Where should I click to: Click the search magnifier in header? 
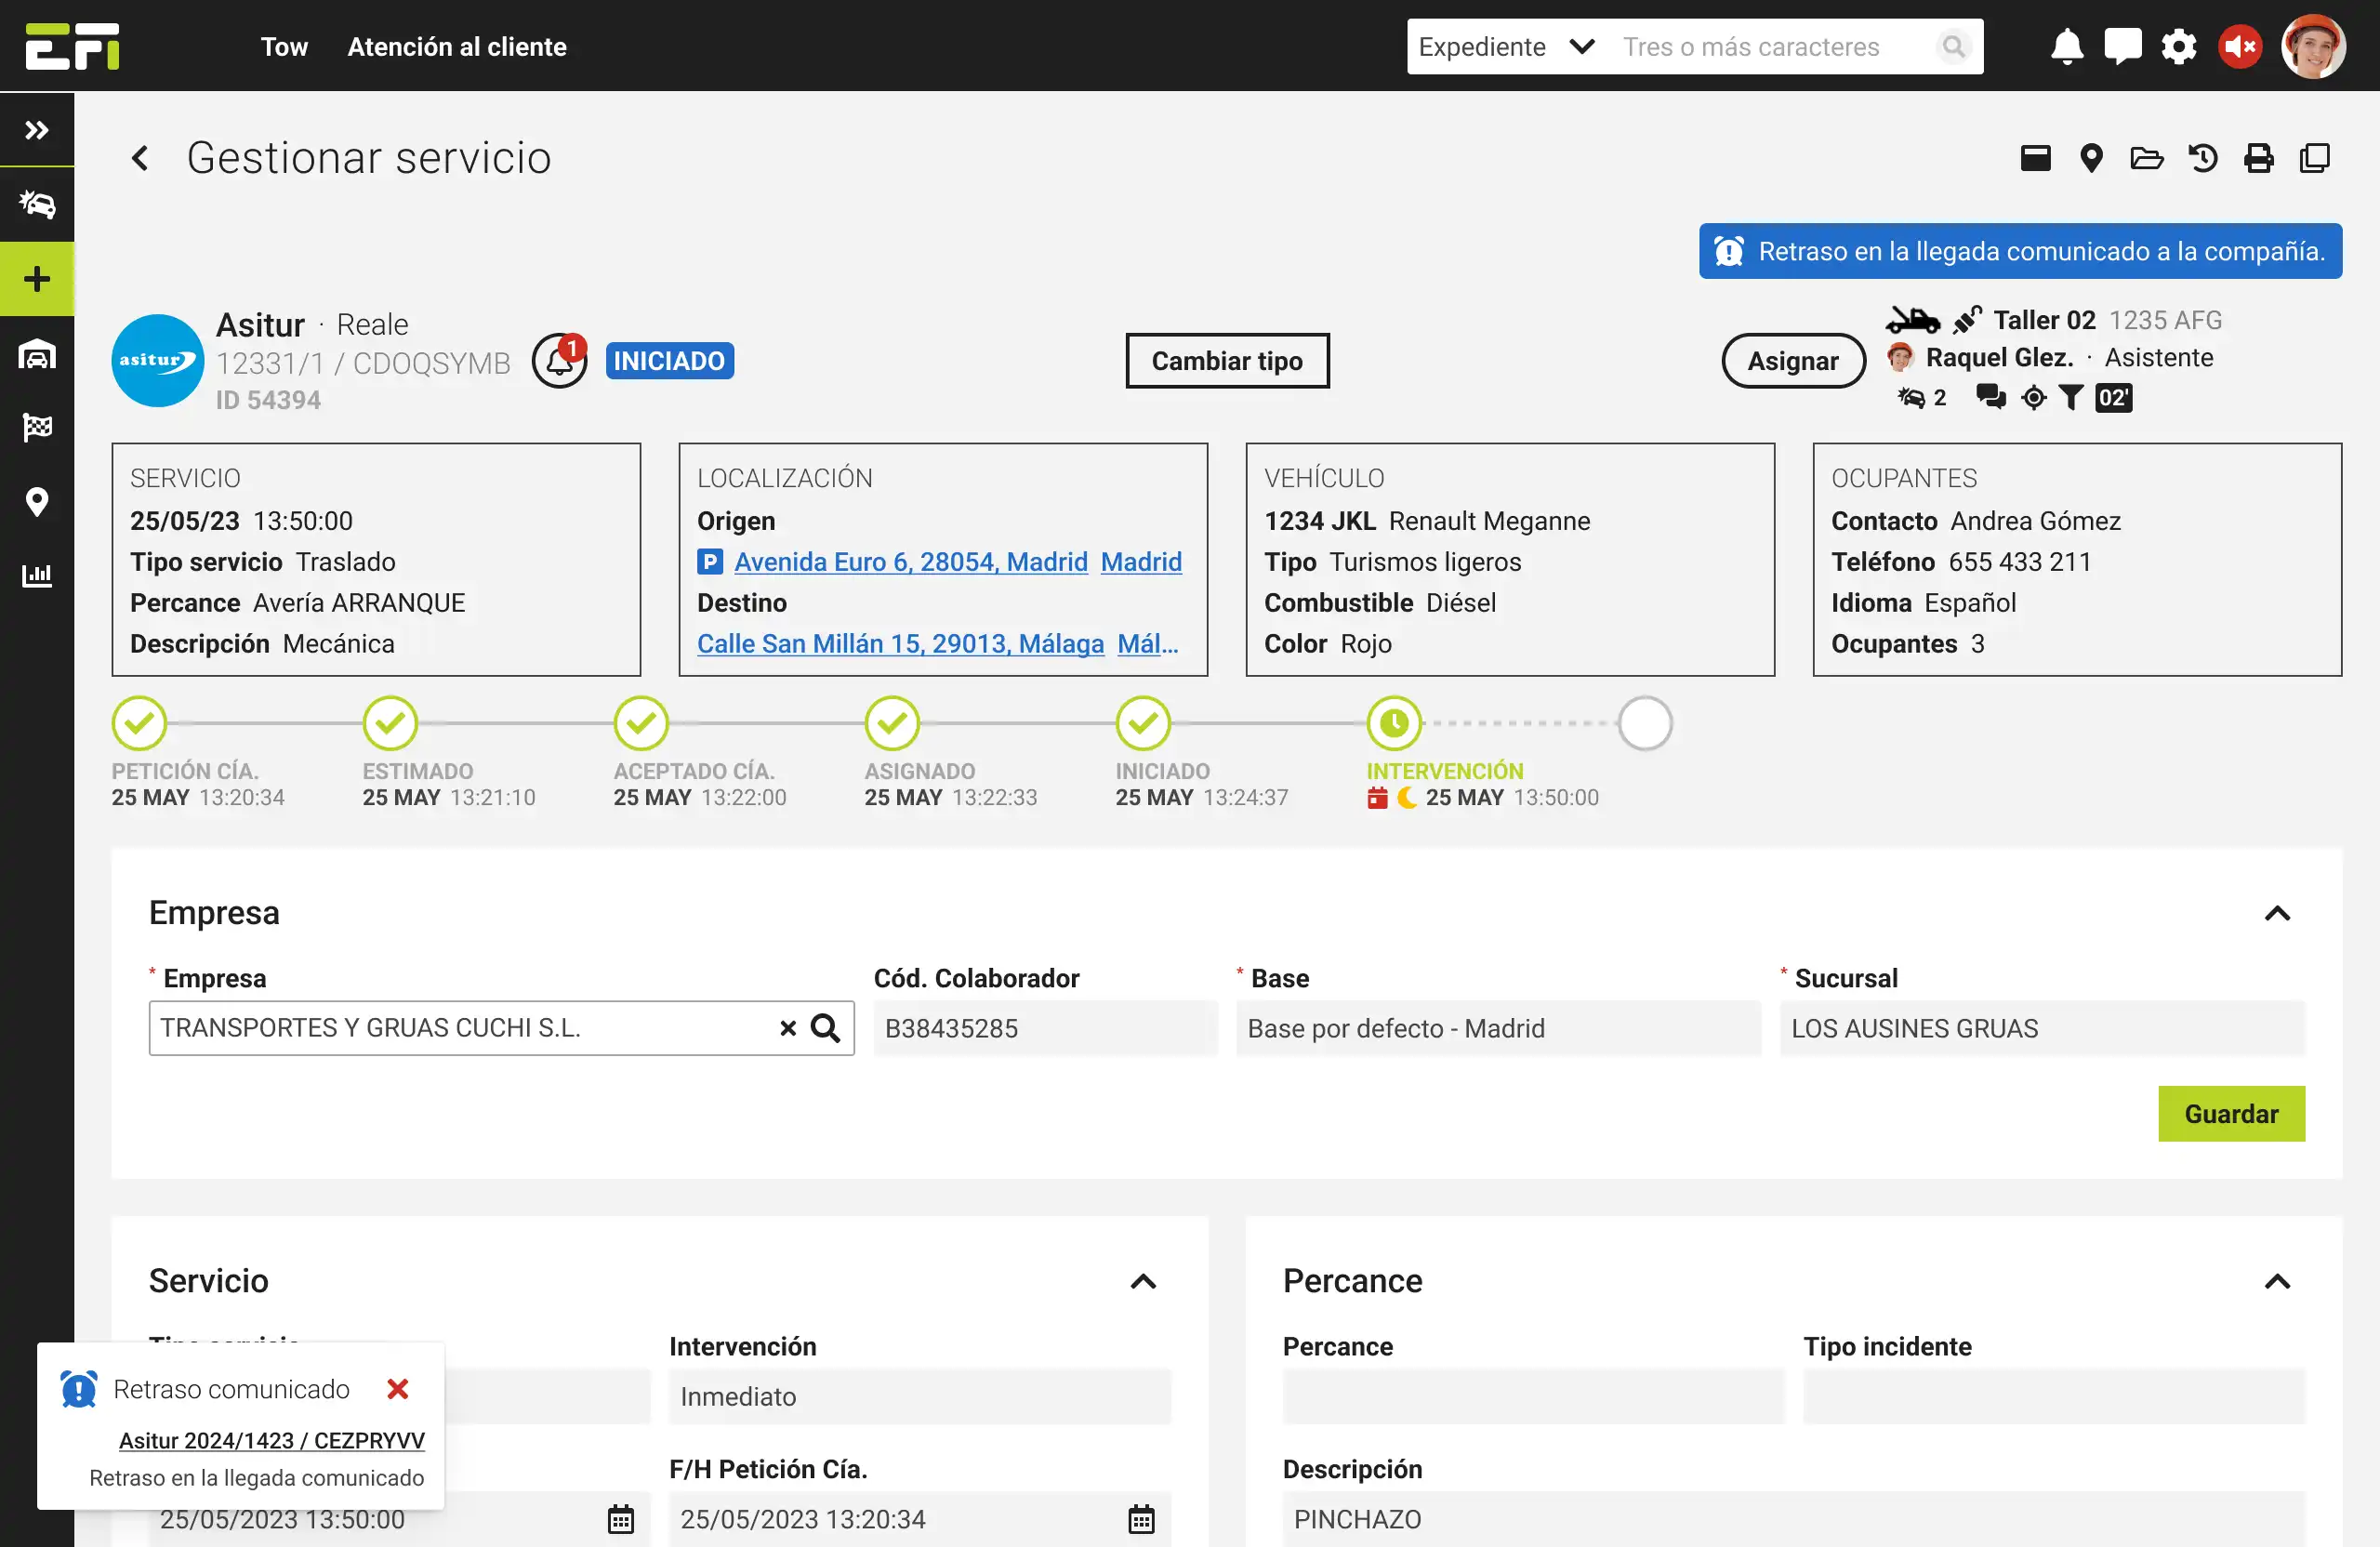point(1952,47)
